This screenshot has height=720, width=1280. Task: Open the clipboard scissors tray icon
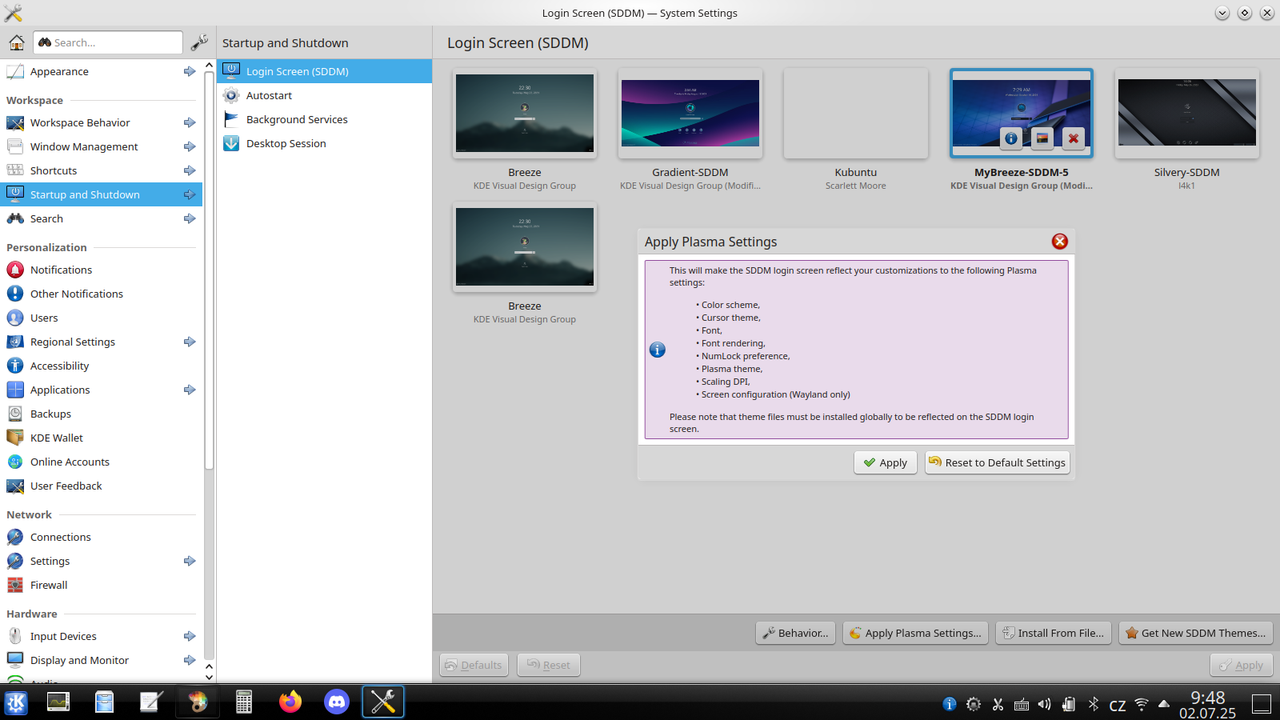[x=997, y=704]
